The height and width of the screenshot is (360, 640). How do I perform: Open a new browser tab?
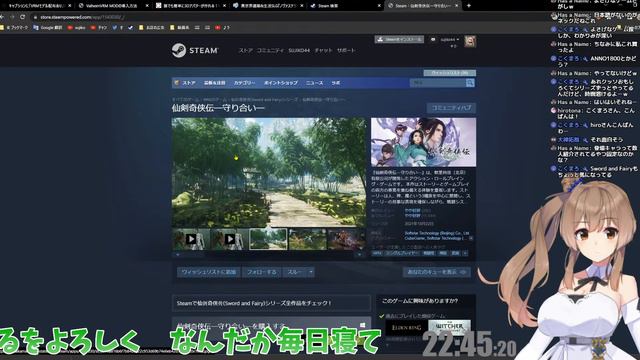pyautogui.click(x=469, y=6)
